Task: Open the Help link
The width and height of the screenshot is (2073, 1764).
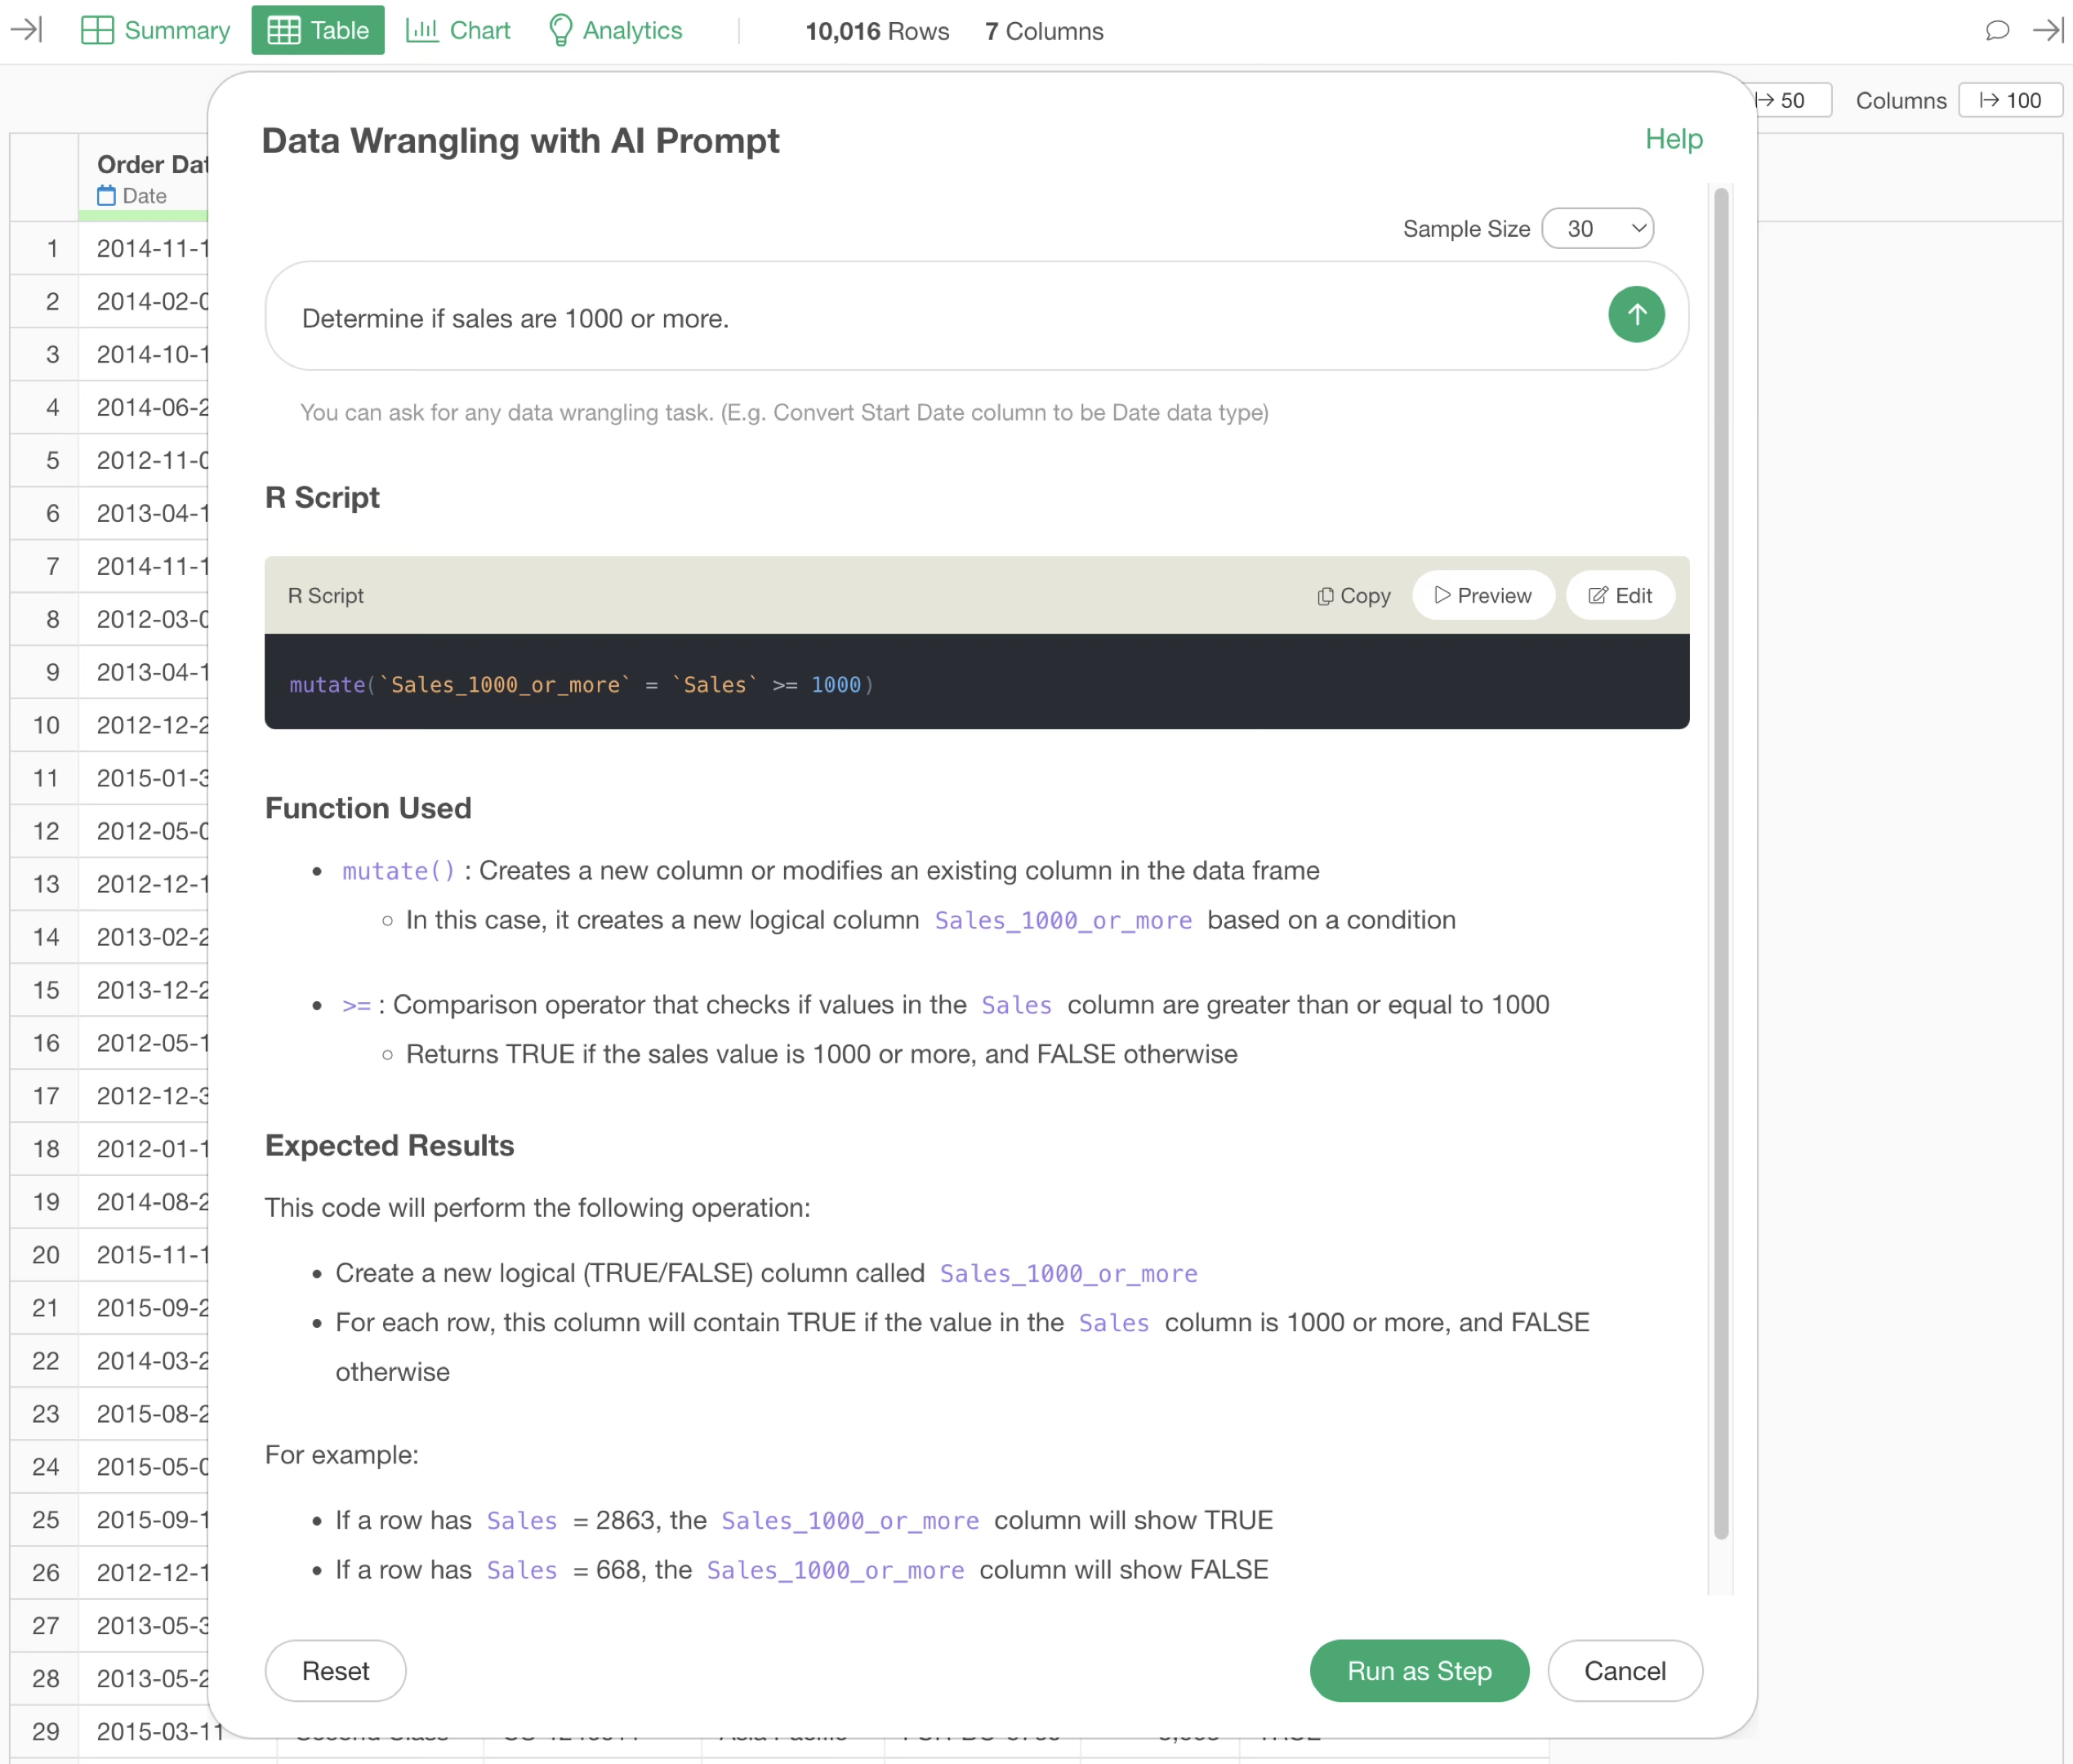Action: [x=1673, y=139]
